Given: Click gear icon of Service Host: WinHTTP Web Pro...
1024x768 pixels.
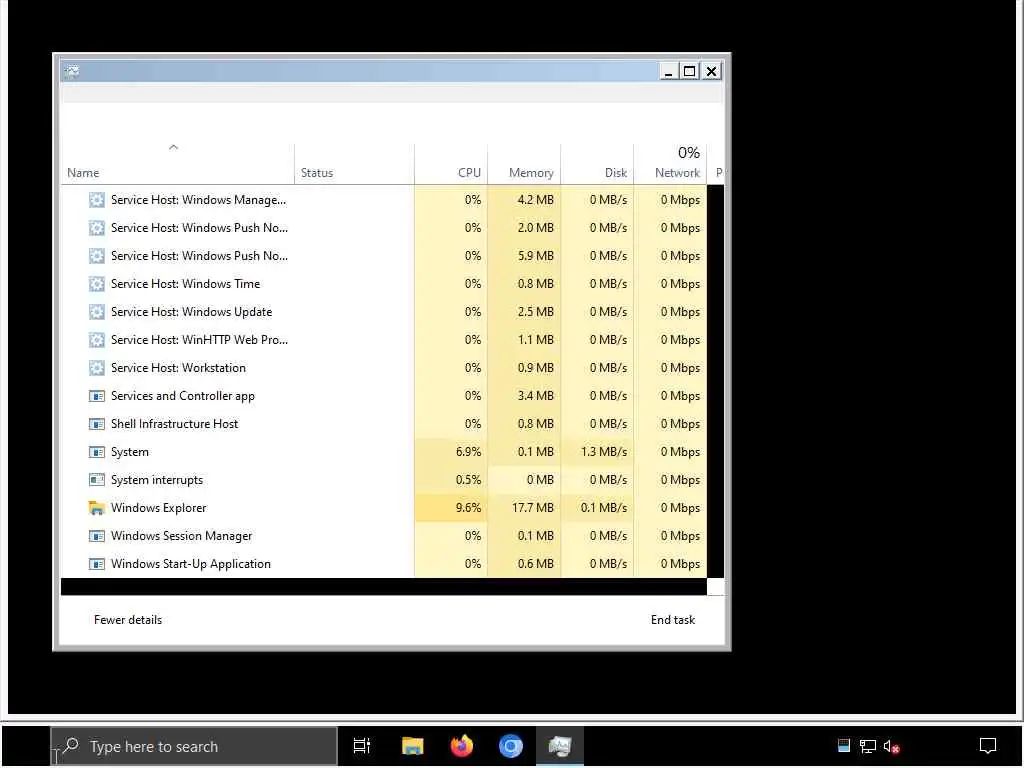Looking at the screenshot, I should tap(97, 340).
